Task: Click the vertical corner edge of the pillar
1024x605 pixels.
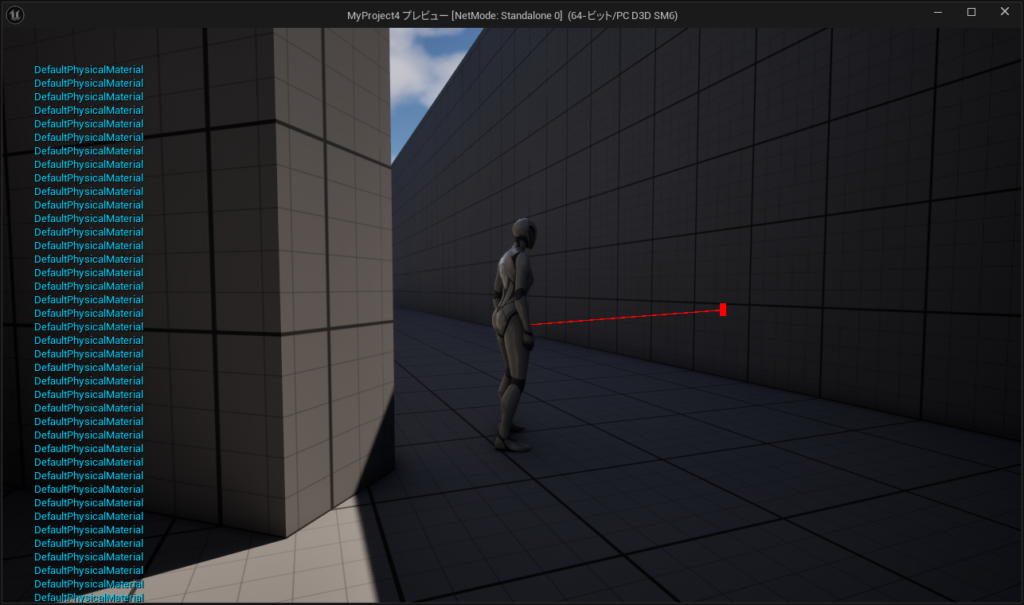Action: click(277, 300)
